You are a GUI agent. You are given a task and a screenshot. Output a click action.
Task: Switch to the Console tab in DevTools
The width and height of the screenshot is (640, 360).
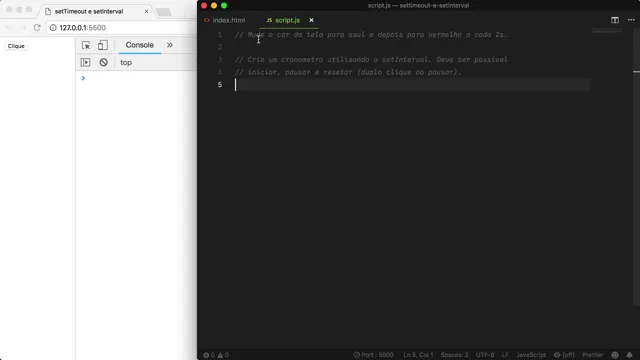tap(140, 45)
